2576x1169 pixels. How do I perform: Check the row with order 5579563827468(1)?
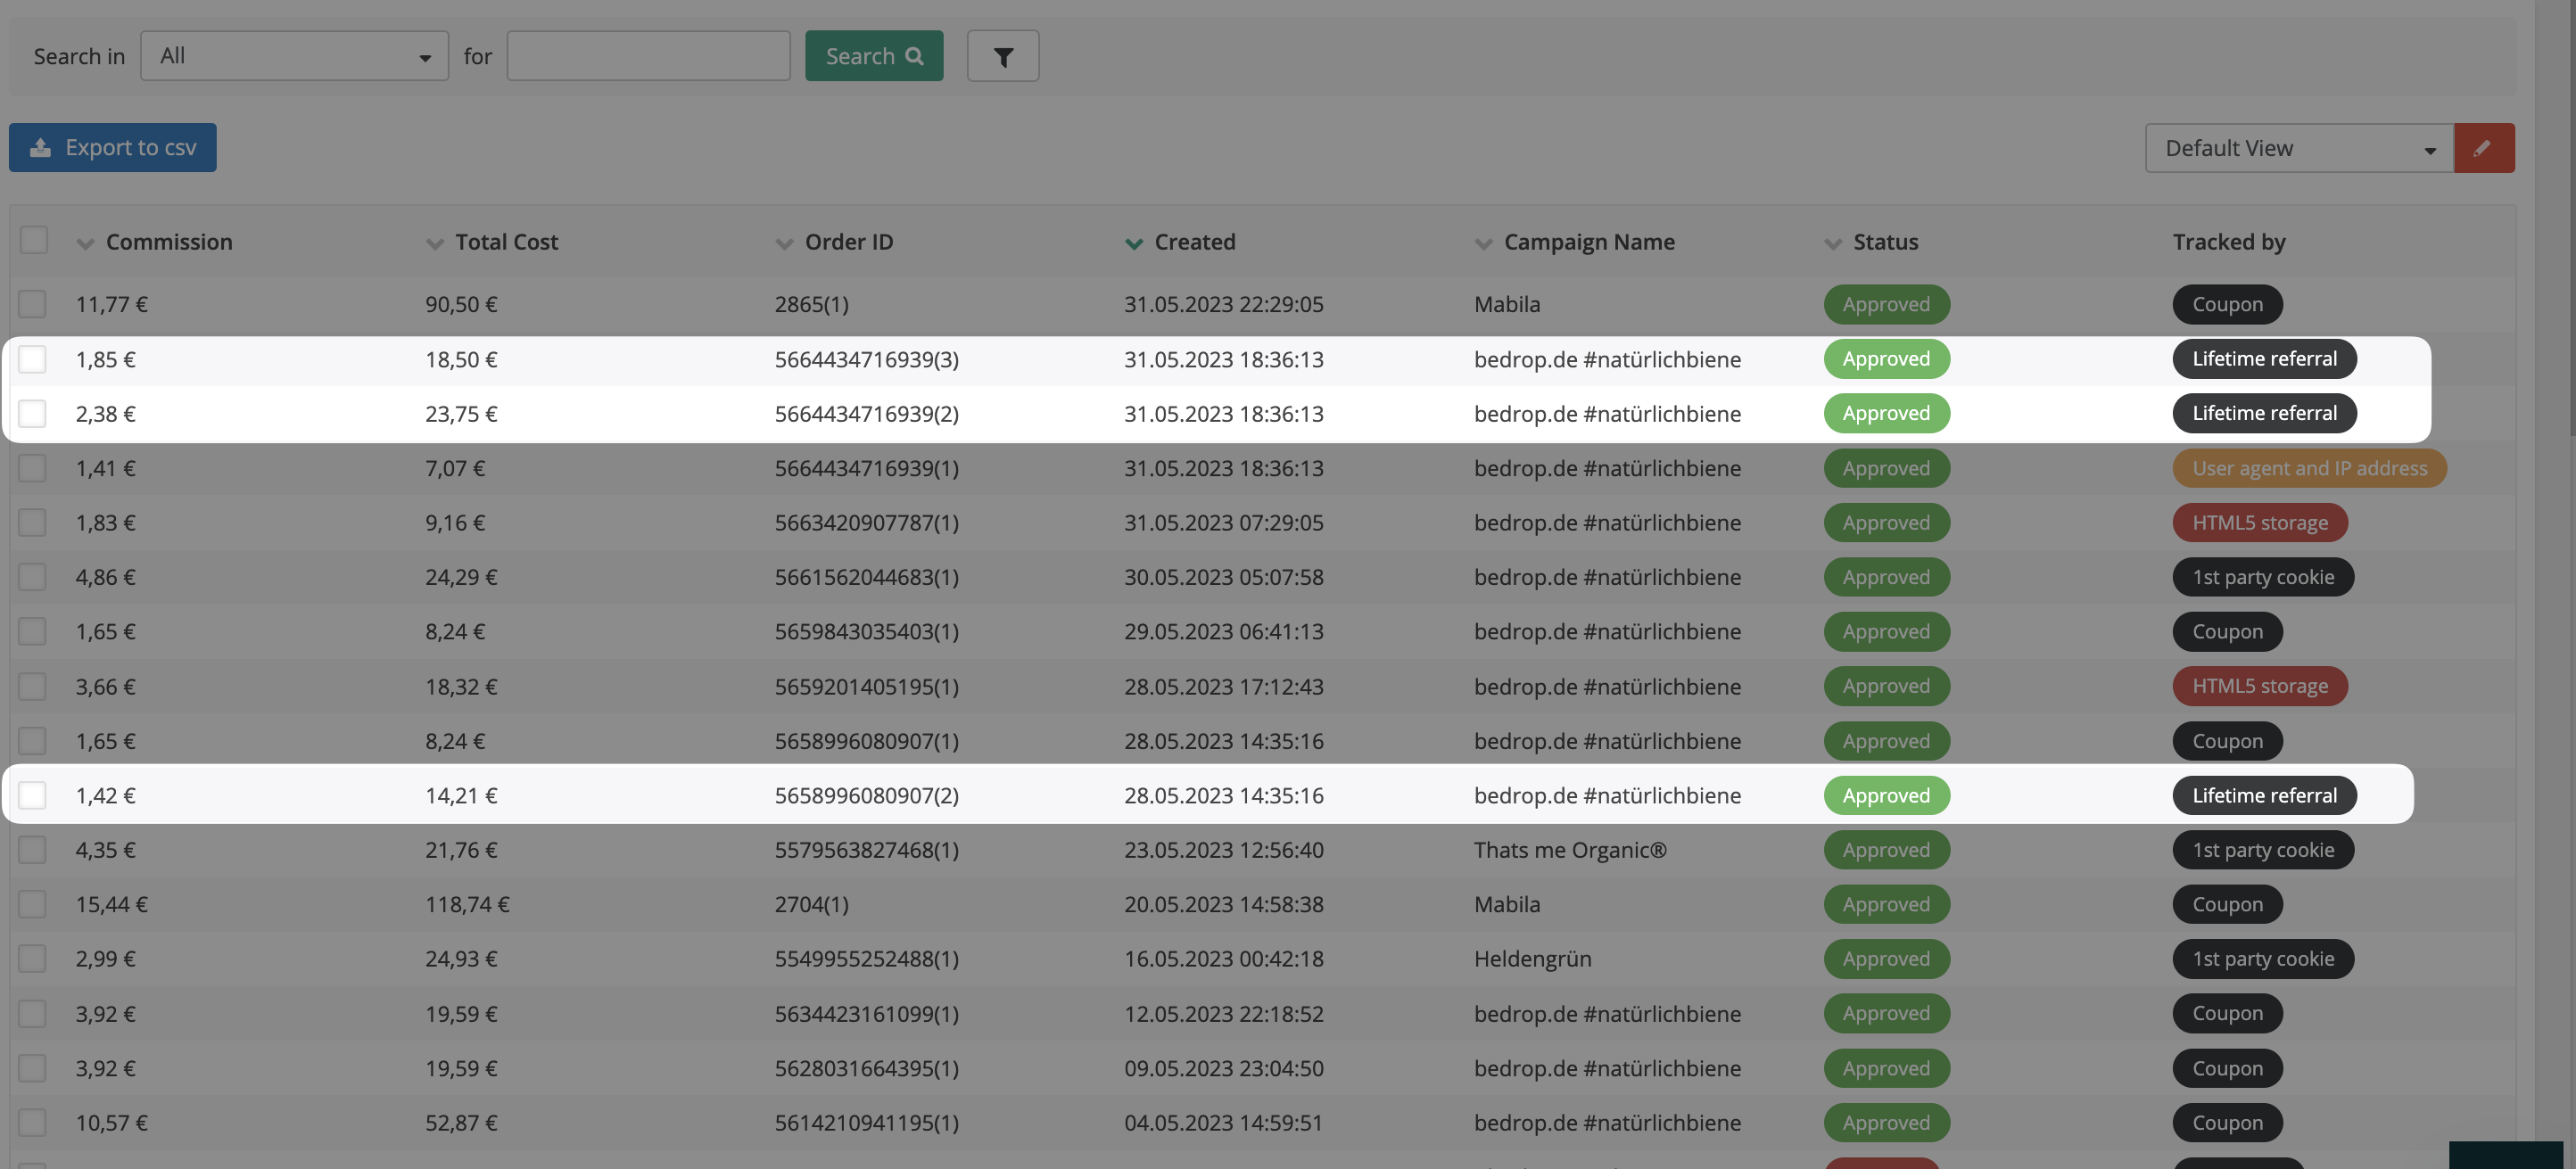pos(32,850)
